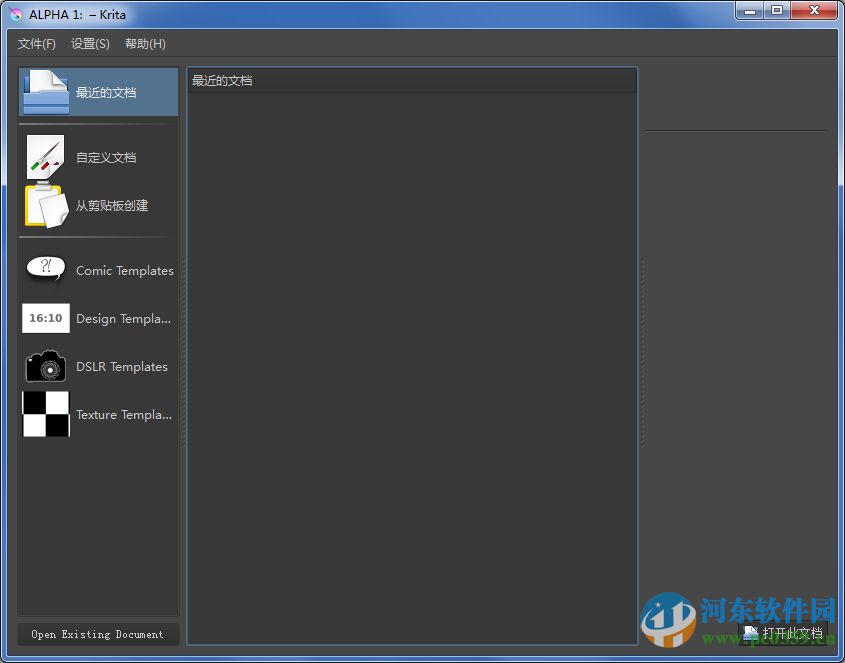Click the document icon beside 打开此文档
845x663 pixels.
point(750,633)
